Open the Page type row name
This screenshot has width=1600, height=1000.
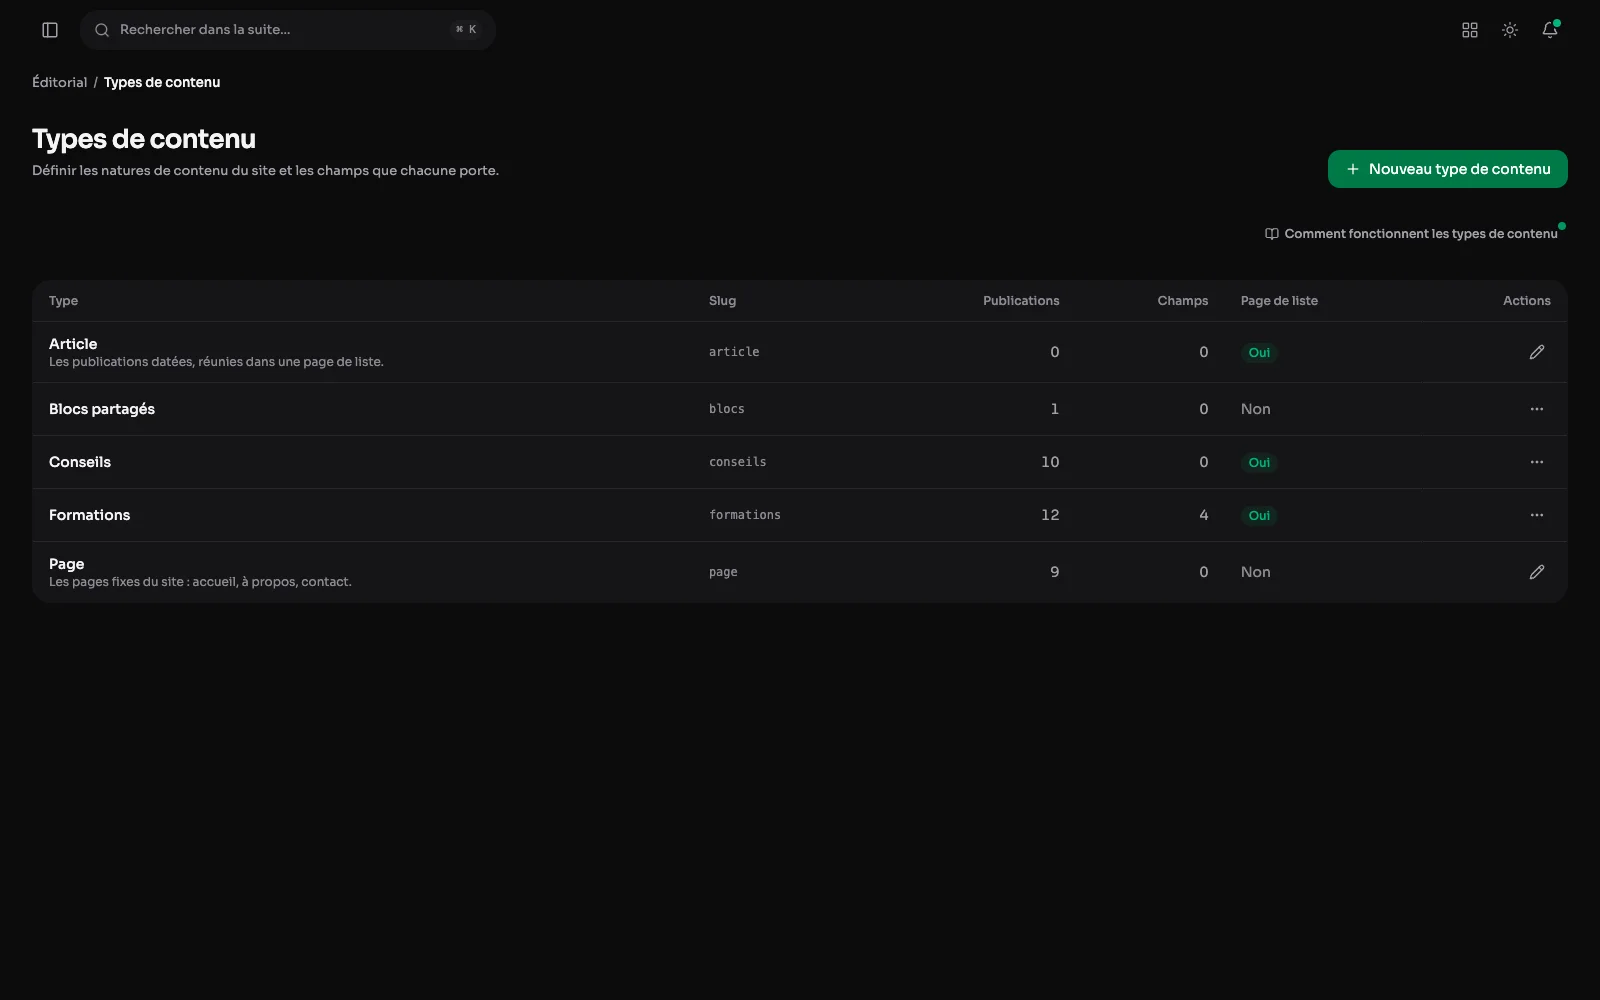click(66, 564)
